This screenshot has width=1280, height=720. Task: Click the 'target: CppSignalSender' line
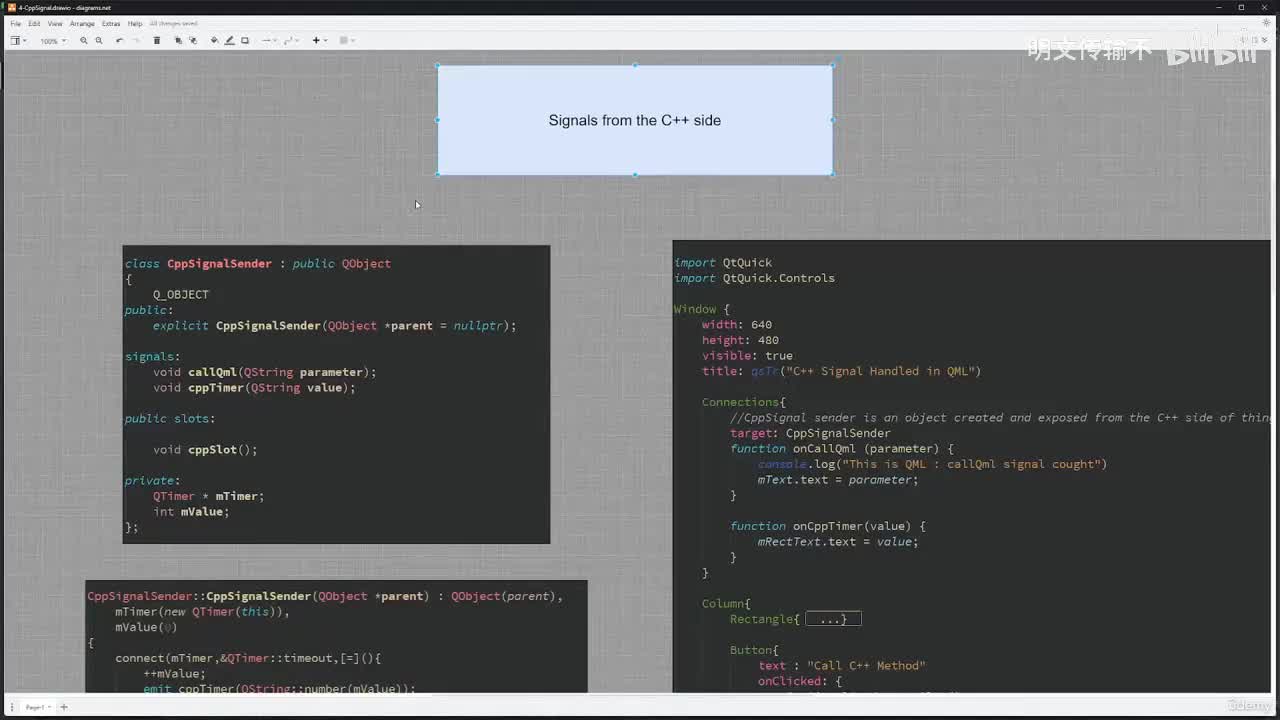810,433
